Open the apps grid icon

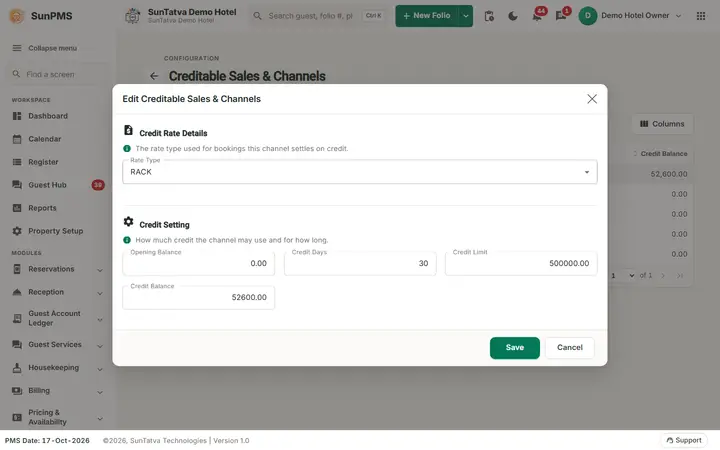pyautogui.click(x=701, y=16)
